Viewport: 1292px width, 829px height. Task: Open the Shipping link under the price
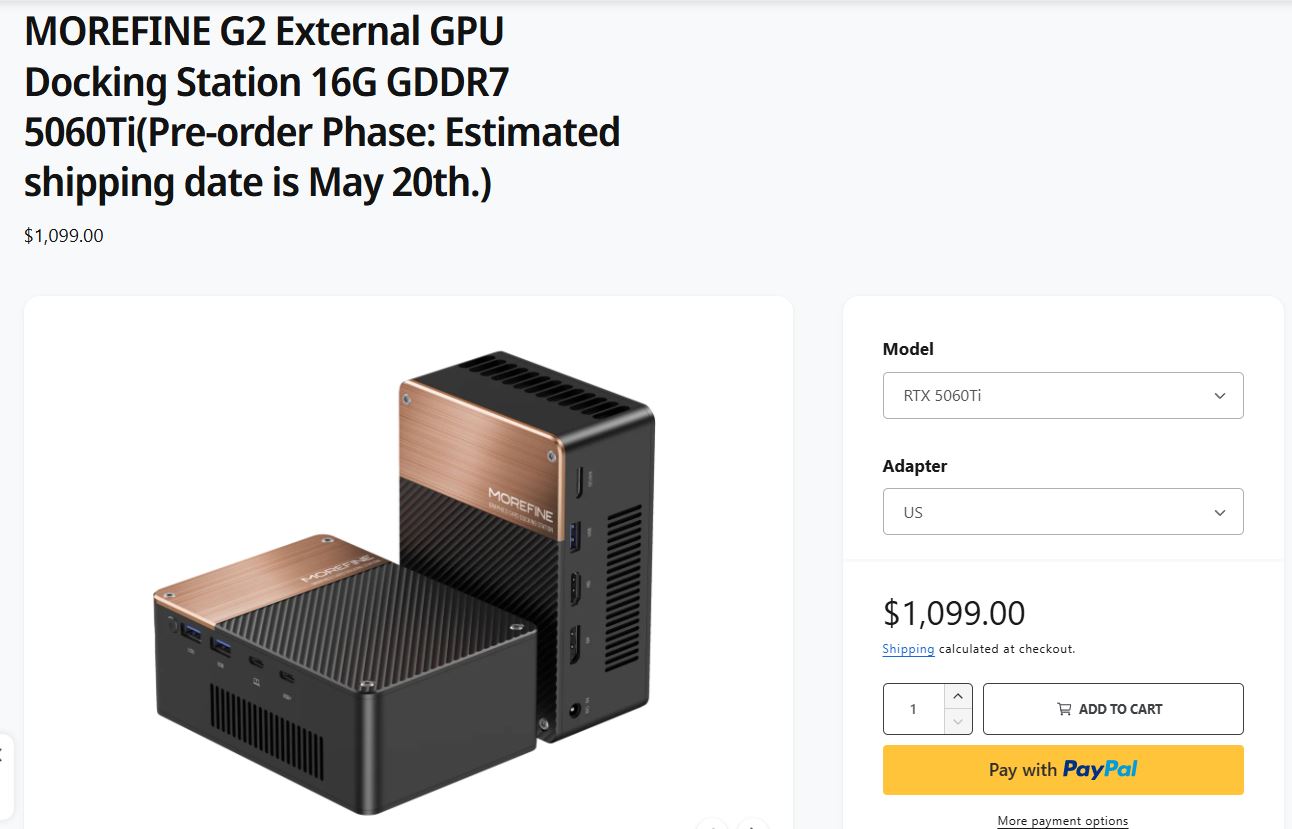[908, 648]
